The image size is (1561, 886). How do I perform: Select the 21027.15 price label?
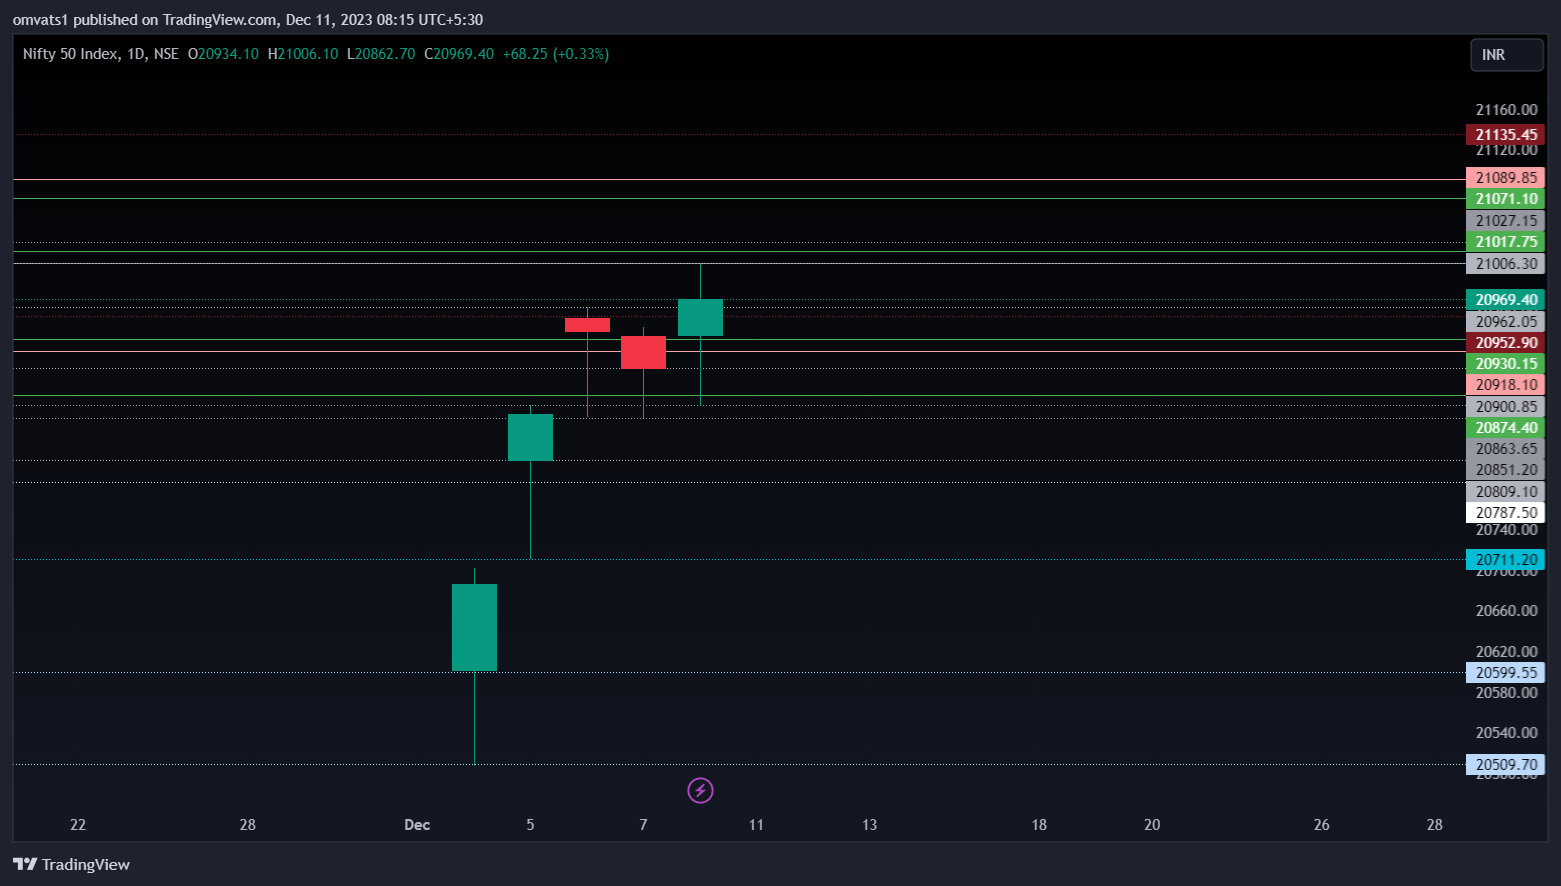point(1505,221)
